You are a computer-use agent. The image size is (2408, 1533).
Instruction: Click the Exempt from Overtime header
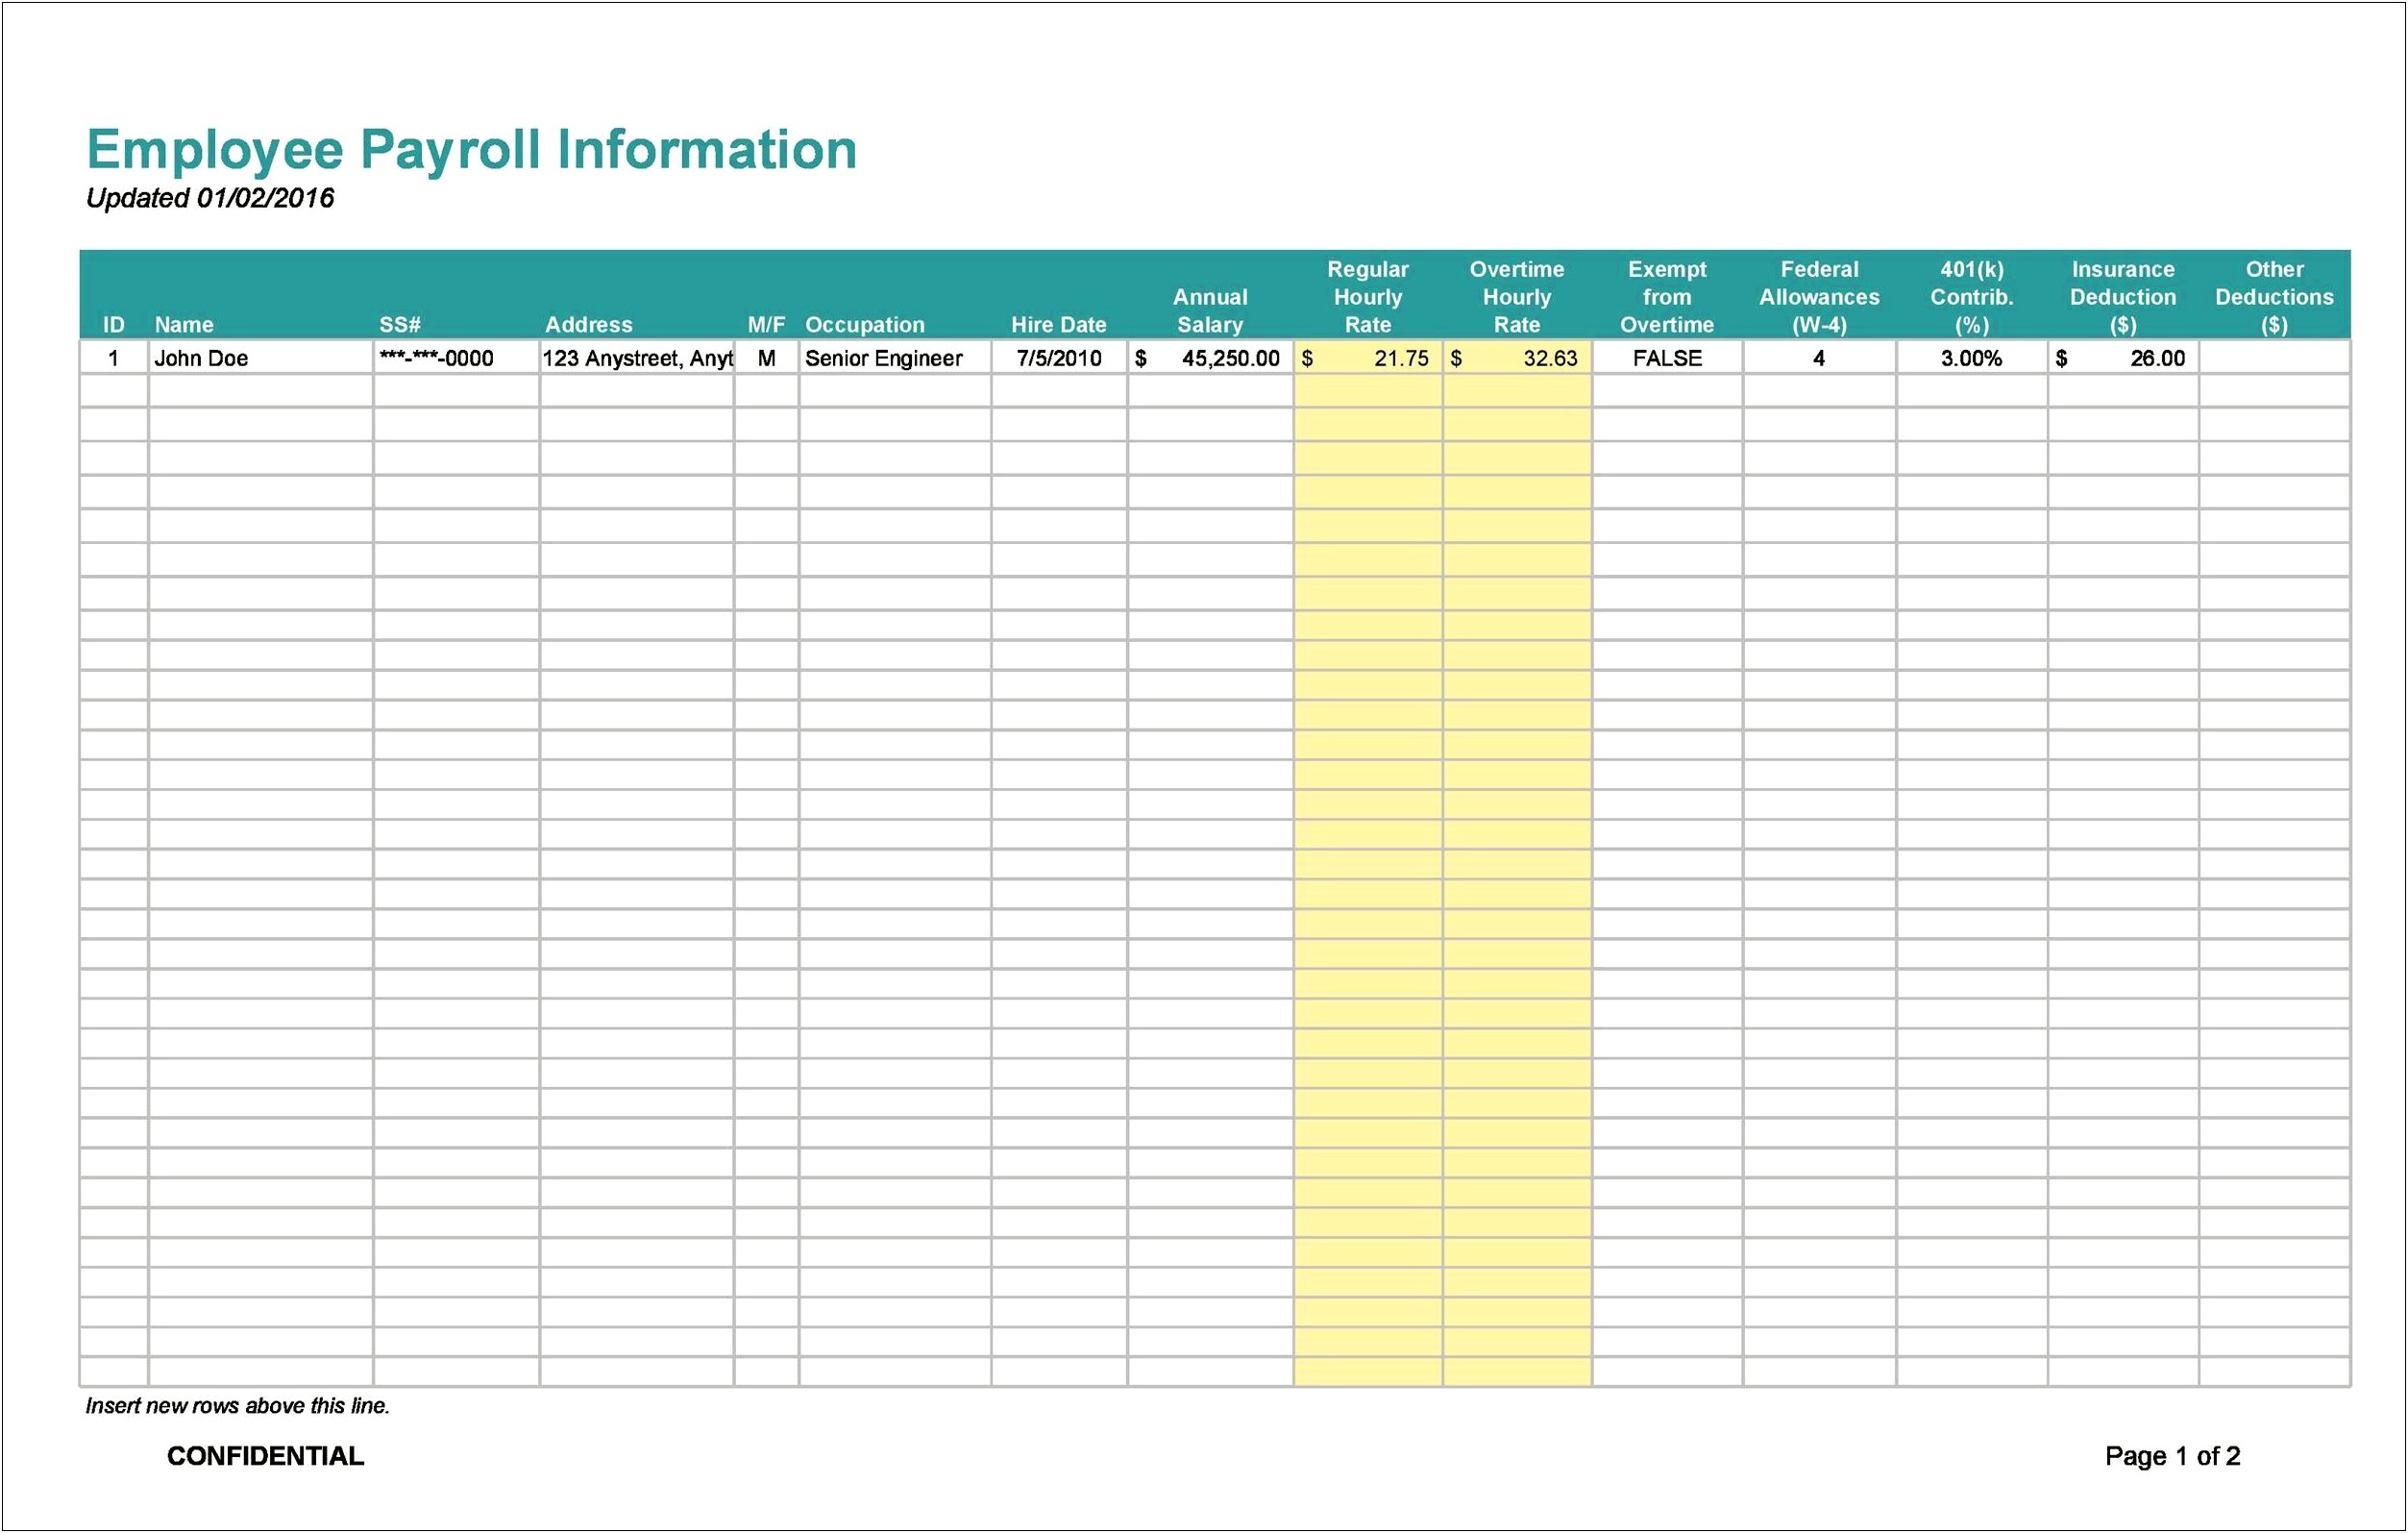(x=1667, y=297)
